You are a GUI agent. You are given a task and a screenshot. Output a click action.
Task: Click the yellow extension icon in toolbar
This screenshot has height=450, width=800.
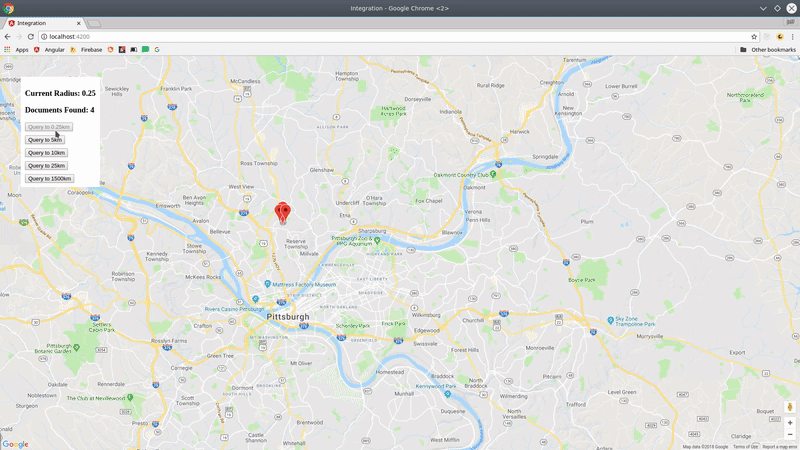[780, 37]
